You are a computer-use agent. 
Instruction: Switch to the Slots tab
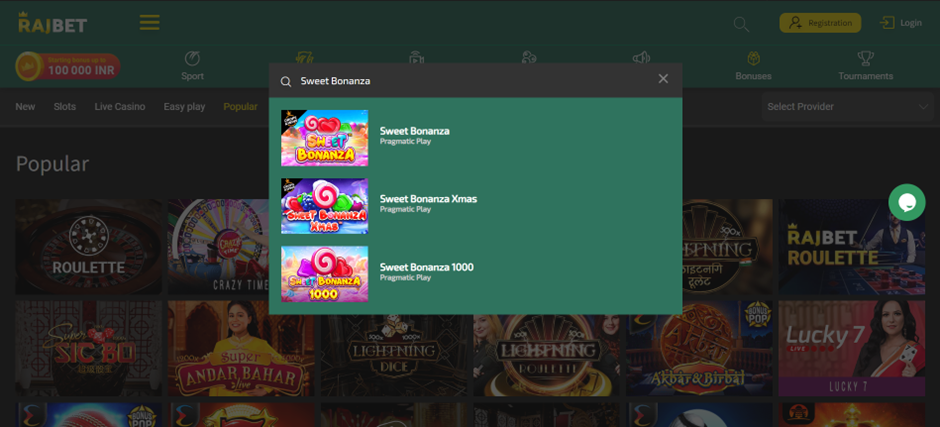[64, 107]
